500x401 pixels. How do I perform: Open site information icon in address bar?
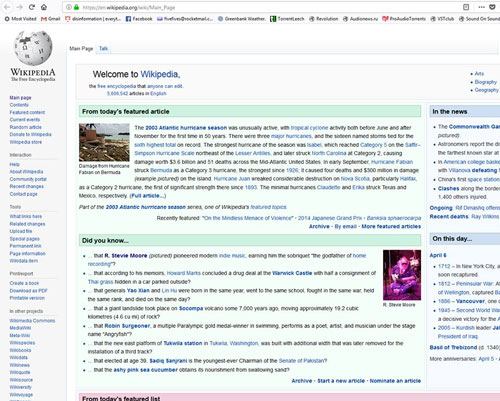68,7
